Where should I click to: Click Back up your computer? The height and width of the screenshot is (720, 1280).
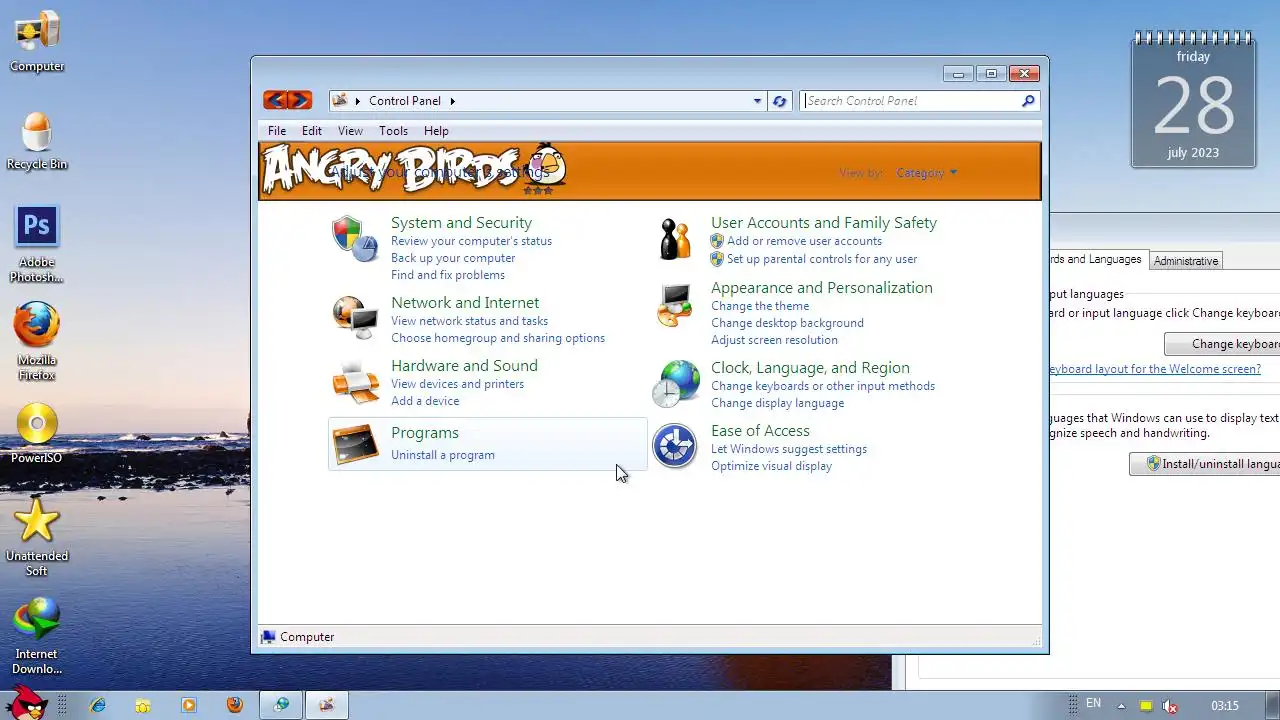point(453,258)
